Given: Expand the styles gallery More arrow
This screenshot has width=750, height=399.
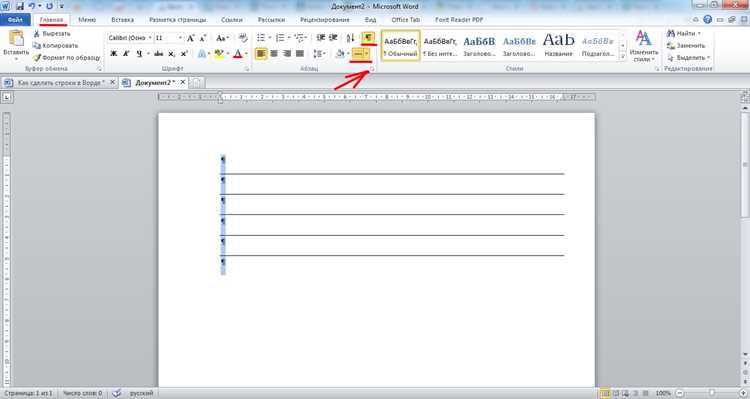Looking at the screenshot, I should point(623,56).
